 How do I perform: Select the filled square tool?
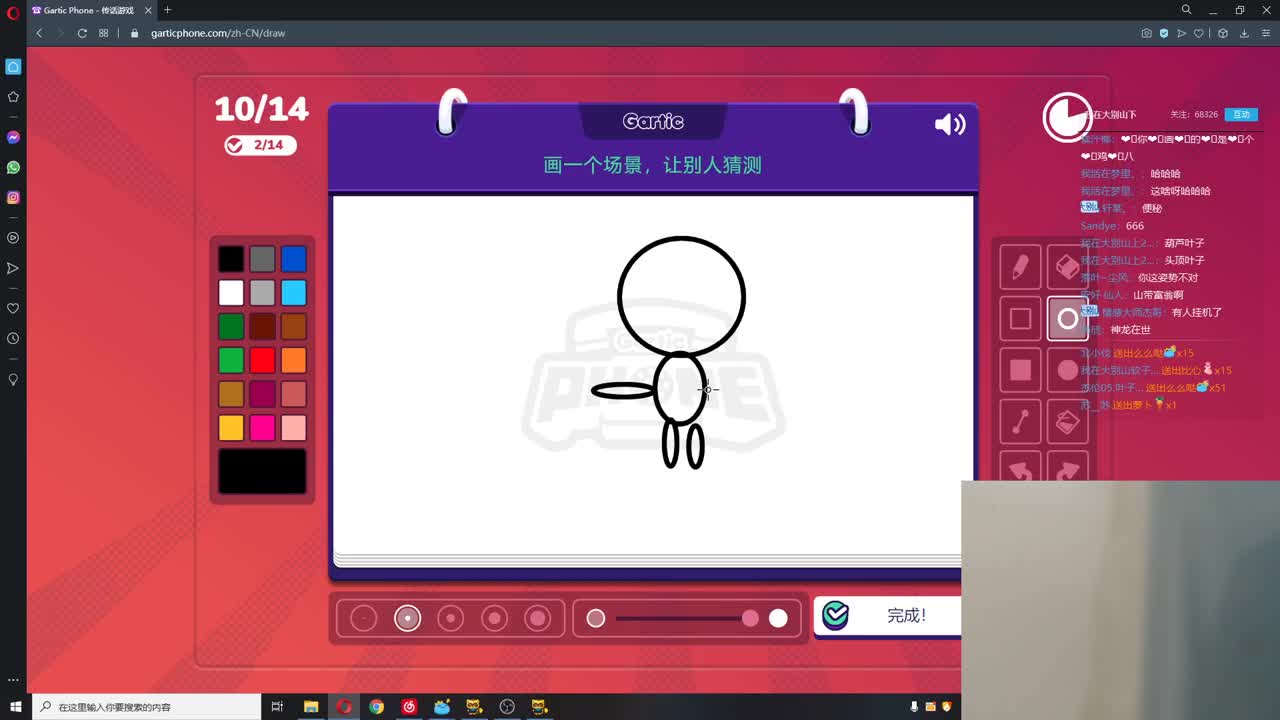click(x=1020, y=370)
